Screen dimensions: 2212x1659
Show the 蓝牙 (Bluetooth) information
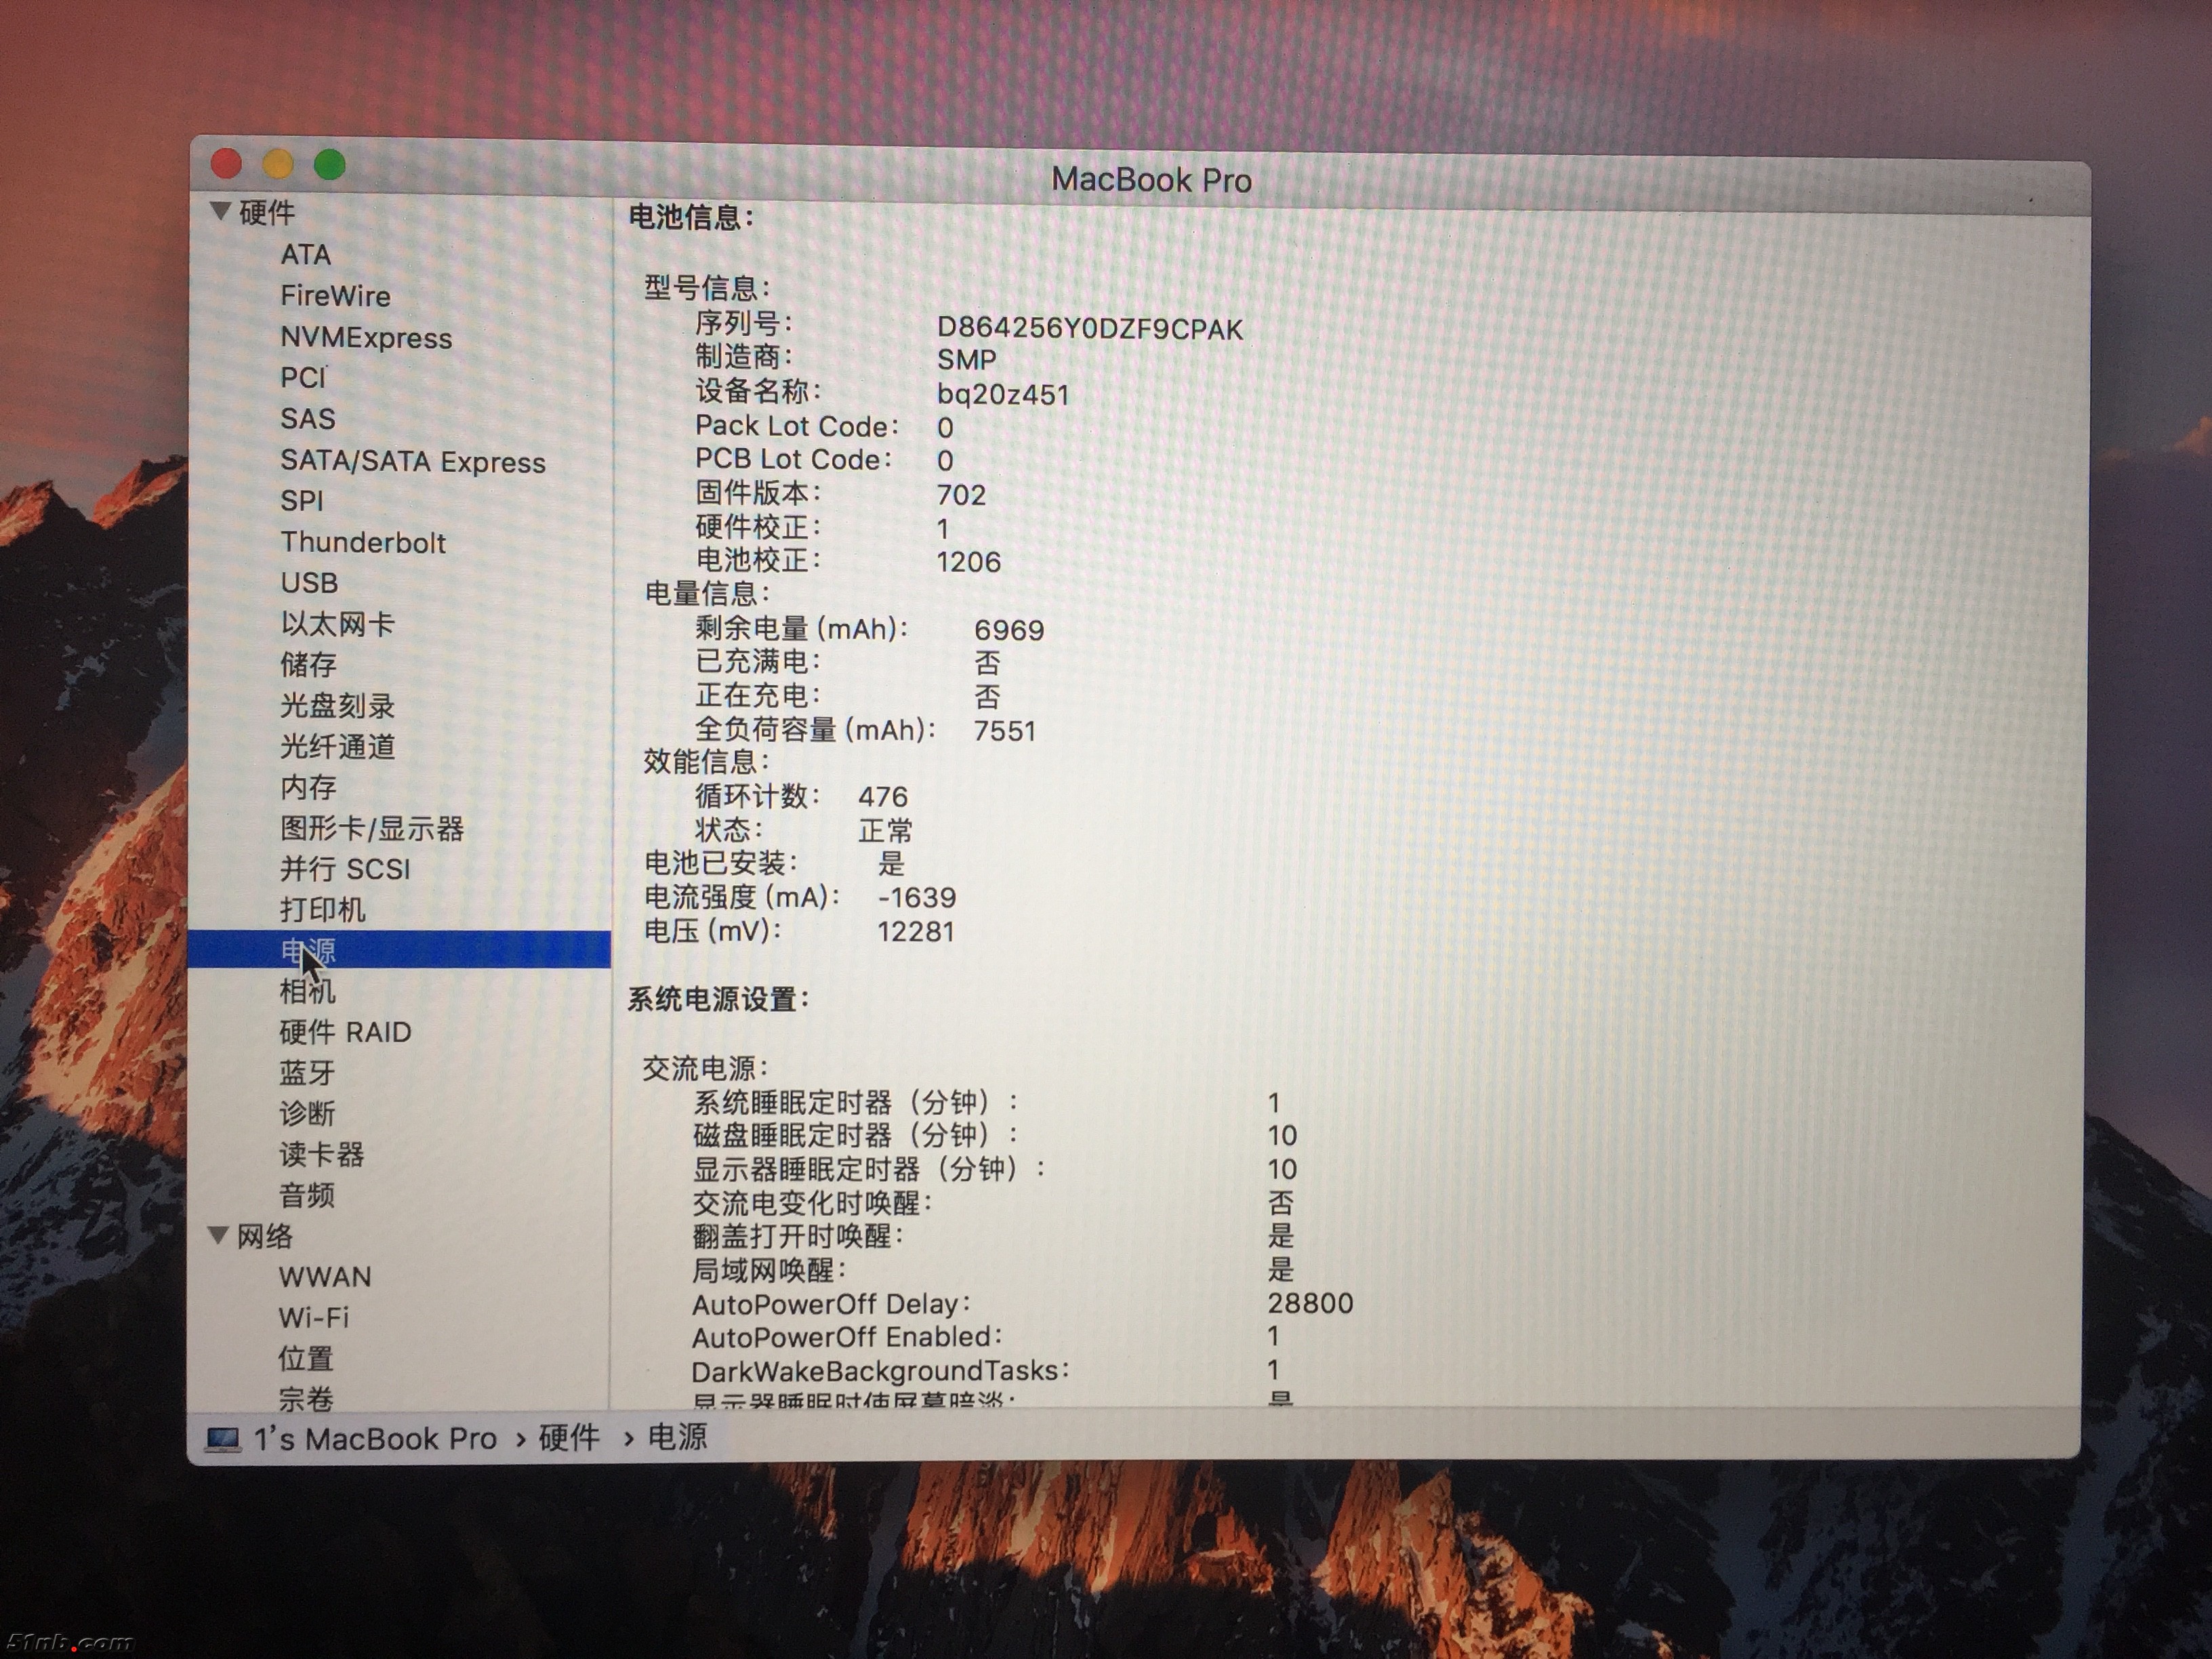click(x=307, y=1073)
